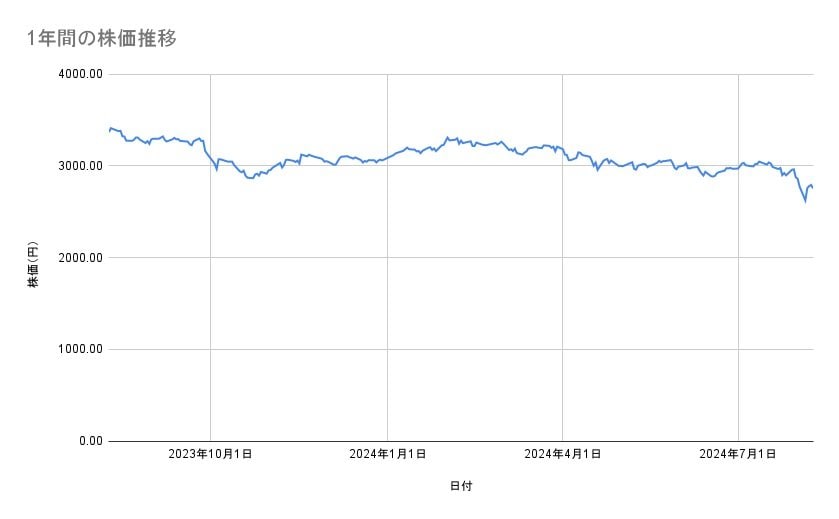
Task: Click the 2023年10月1日 date label
Action: pos(210,454)
